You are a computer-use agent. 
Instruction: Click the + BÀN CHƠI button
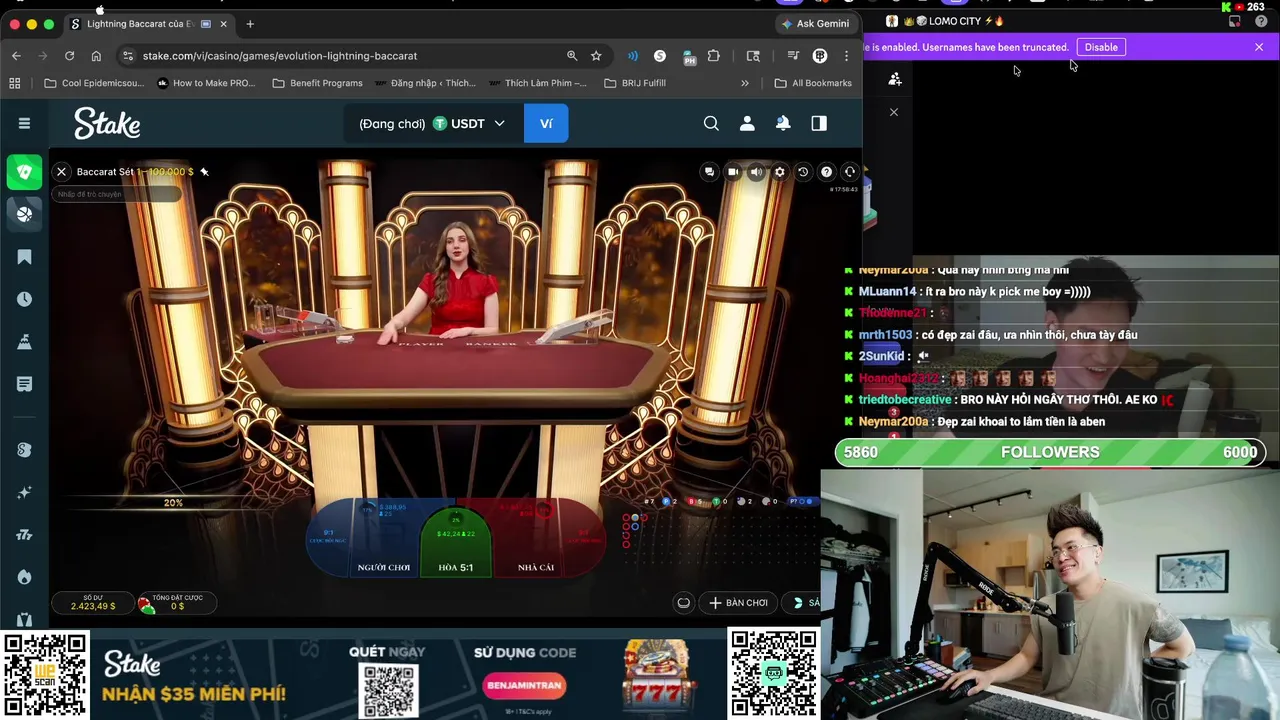pos(739,603)
